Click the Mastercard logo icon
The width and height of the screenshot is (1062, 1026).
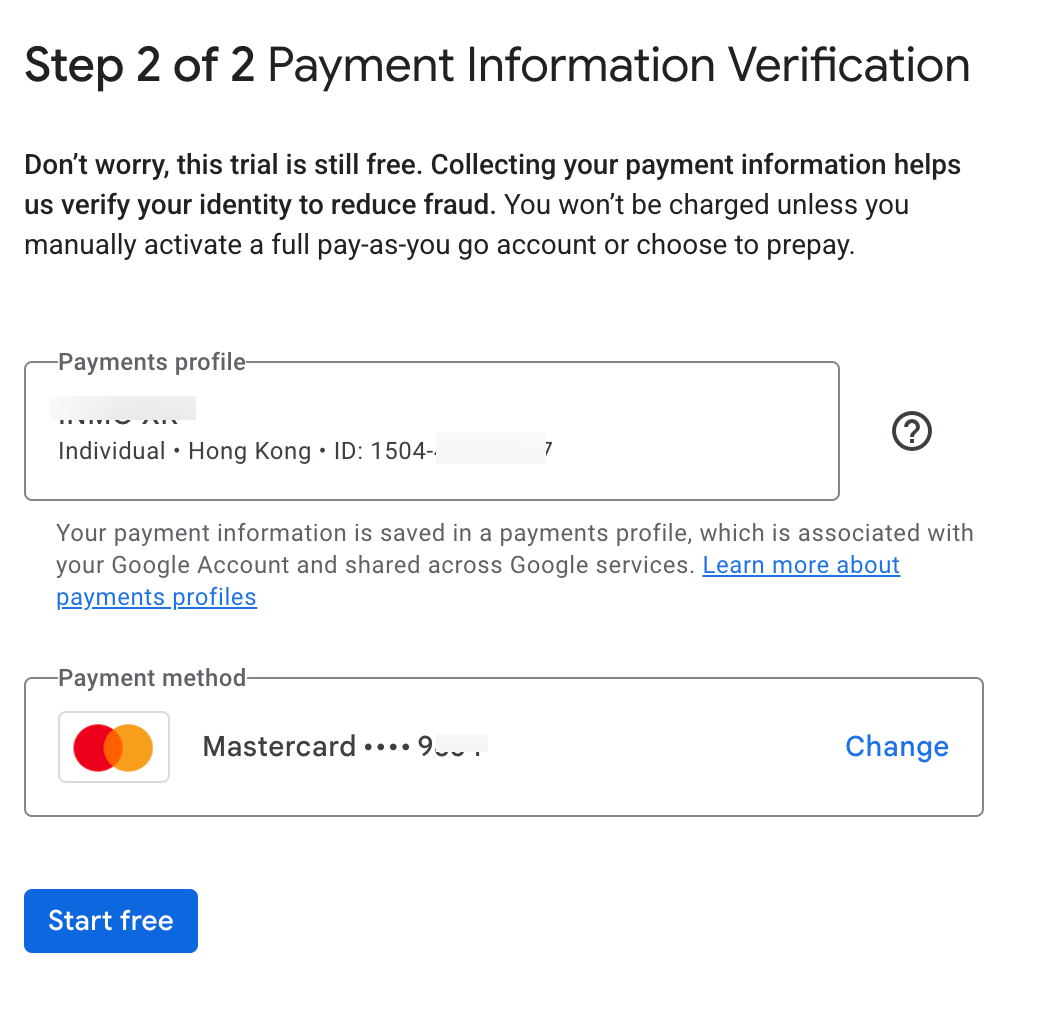pos(114,747)
